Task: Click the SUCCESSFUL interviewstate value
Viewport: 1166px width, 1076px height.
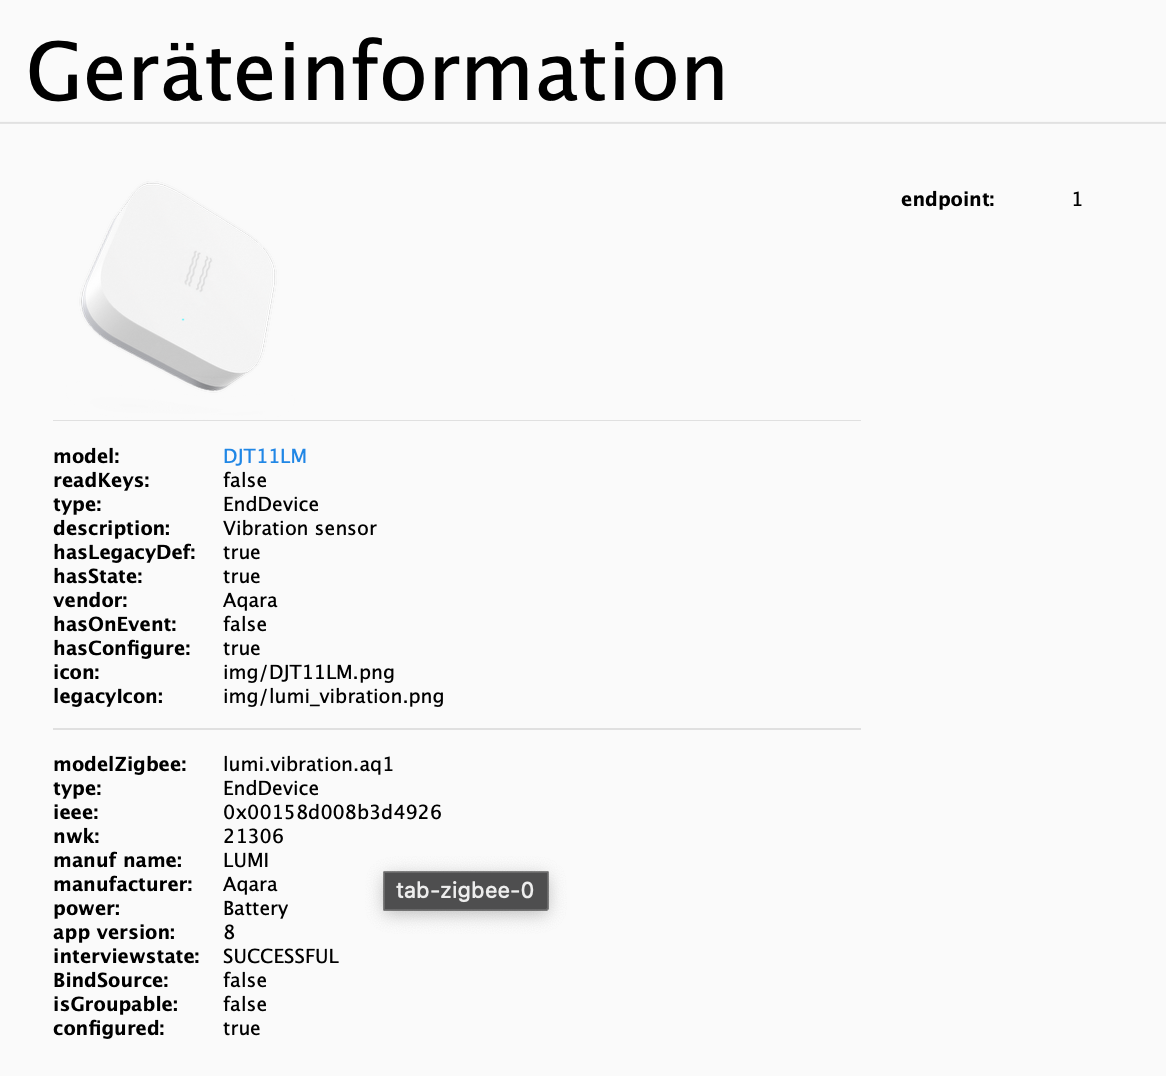Action: point(280,956)
